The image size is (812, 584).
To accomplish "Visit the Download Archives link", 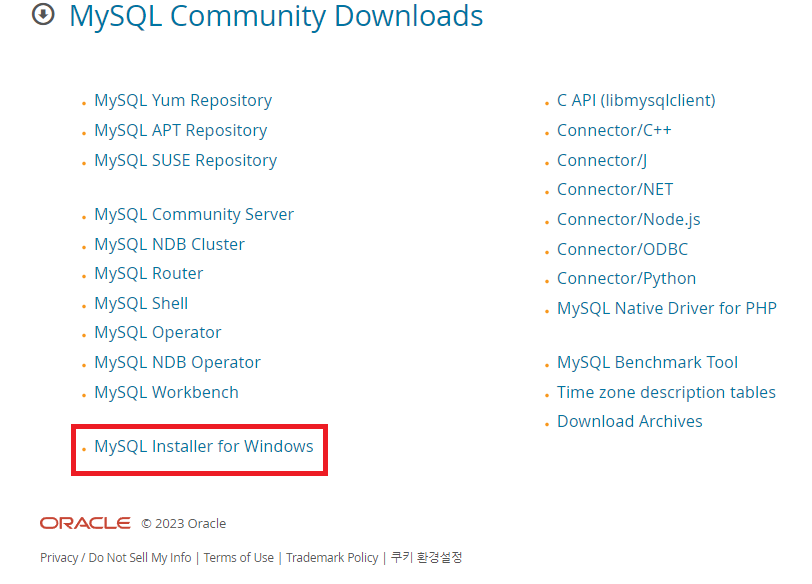I will pyautogui.click(x=629, y=421).
